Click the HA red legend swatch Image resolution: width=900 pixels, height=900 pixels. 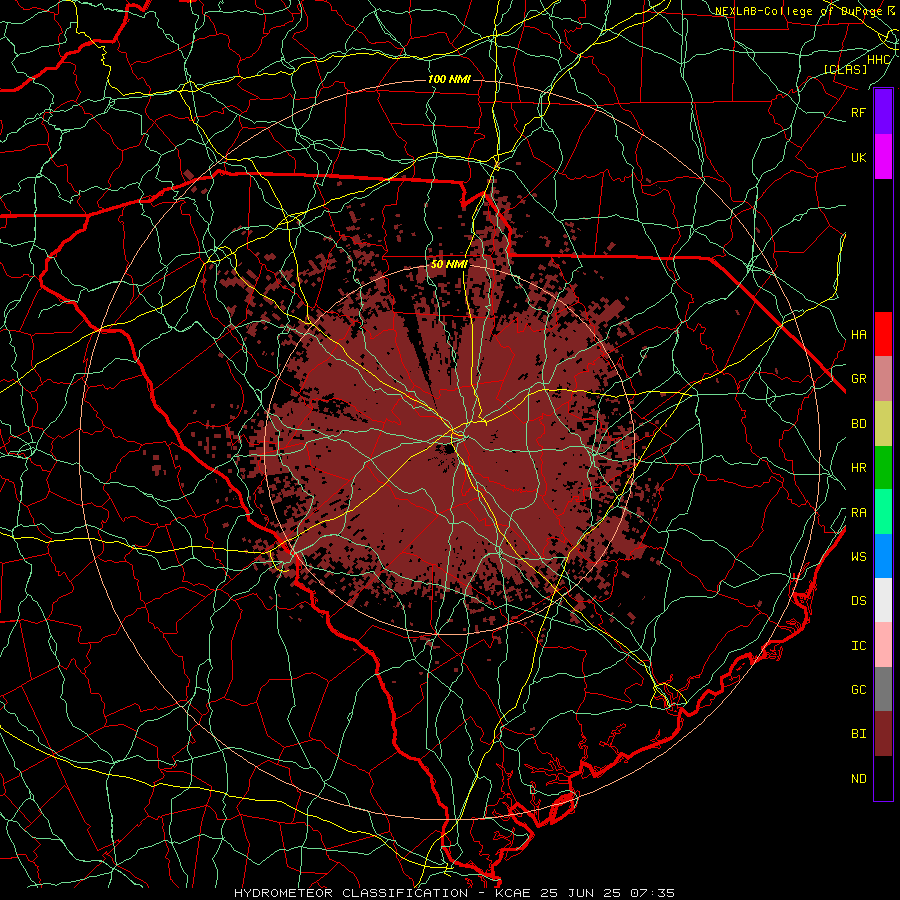click(x=883, y=334)
